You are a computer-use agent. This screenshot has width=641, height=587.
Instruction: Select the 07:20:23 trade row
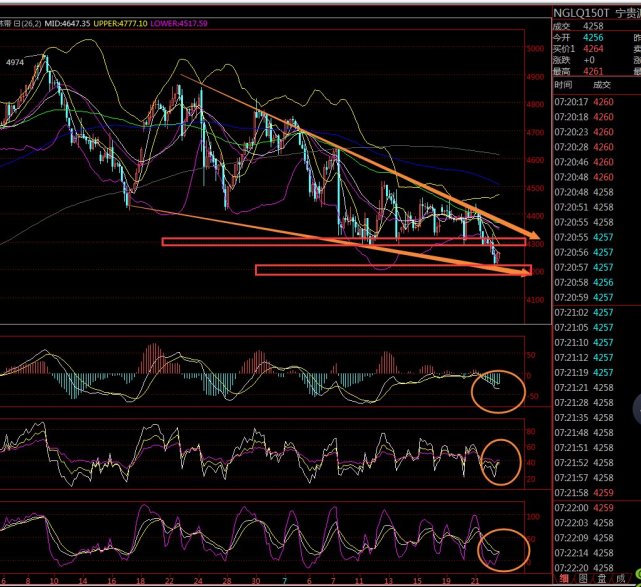tap(584, 132)
